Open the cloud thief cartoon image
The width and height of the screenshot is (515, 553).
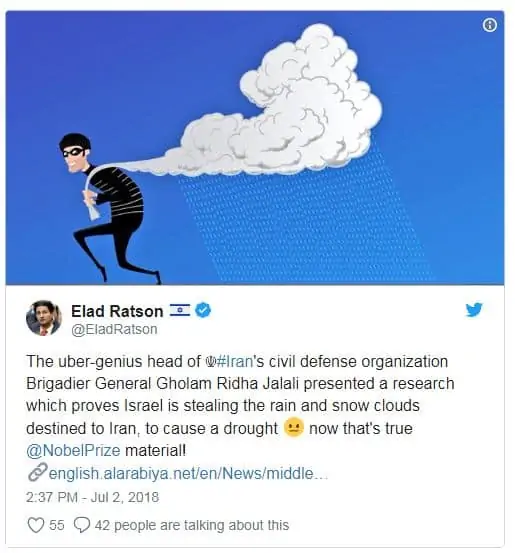255,148
